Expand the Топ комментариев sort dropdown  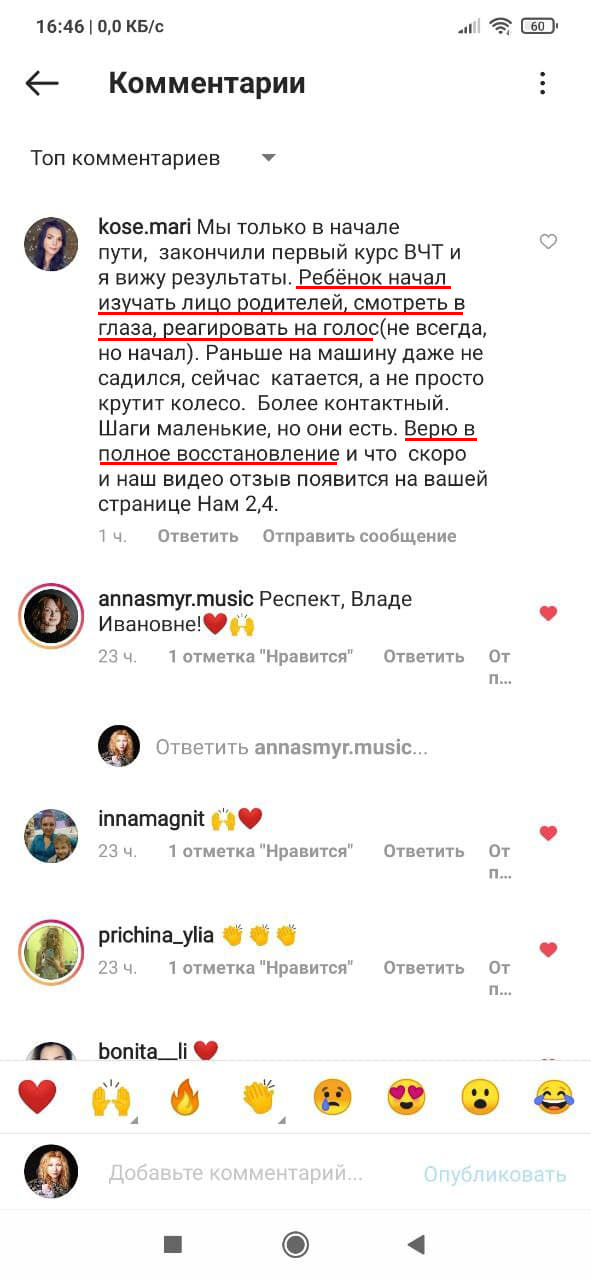[x=268, y=158]
